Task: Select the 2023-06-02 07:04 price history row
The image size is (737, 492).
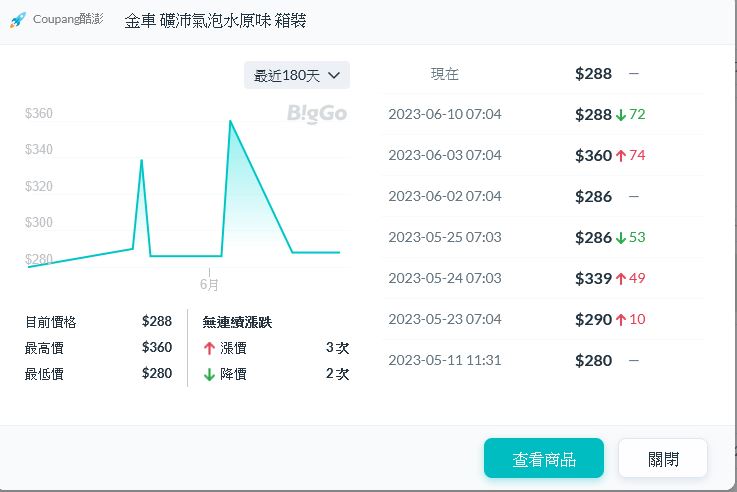Action: [x=543, y=197]
